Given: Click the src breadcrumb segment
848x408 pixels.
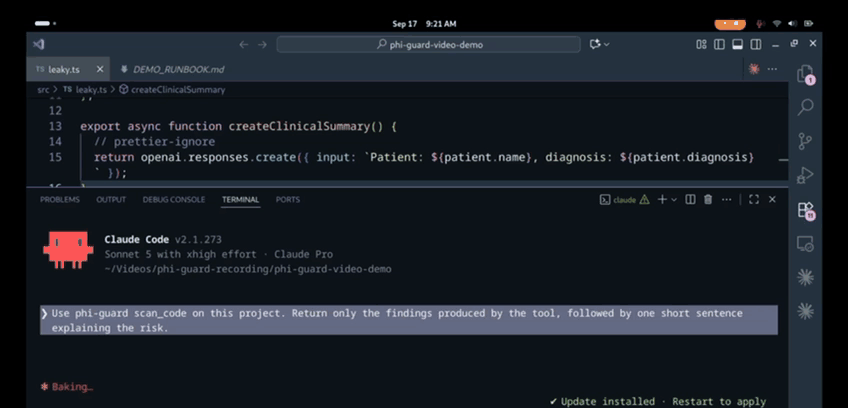Looking at the screenshot, I should click(x=43, y=90).
